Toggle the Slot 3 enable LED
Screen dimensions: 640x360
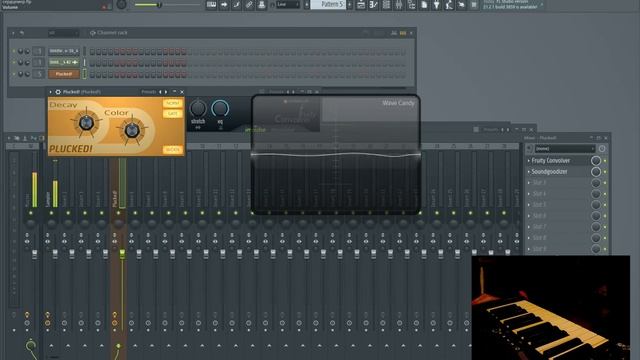point(605,183)
